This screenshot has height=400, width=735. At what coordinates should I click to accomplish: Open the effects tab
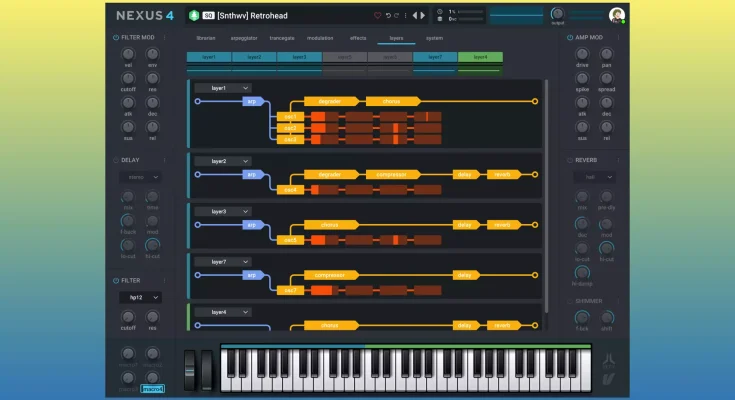point(358,38)
